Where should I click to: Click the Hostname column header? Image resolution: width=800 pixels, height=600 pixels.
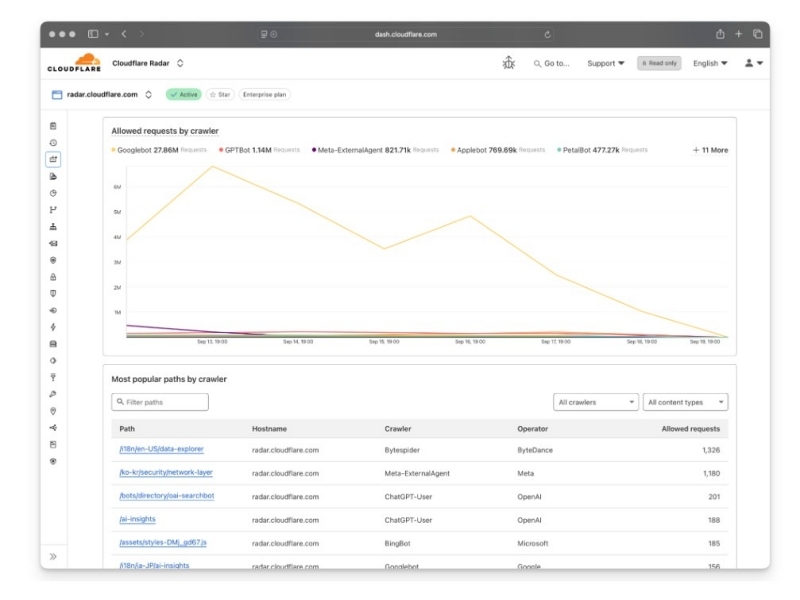click(269, 429)
